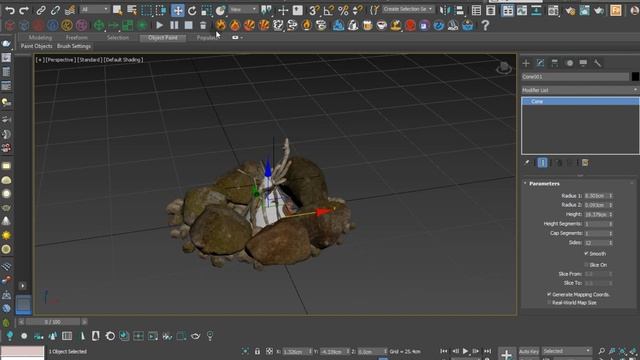
Task: Toggle Generate Mapping Coords checkbox
Action: point(549,294)
